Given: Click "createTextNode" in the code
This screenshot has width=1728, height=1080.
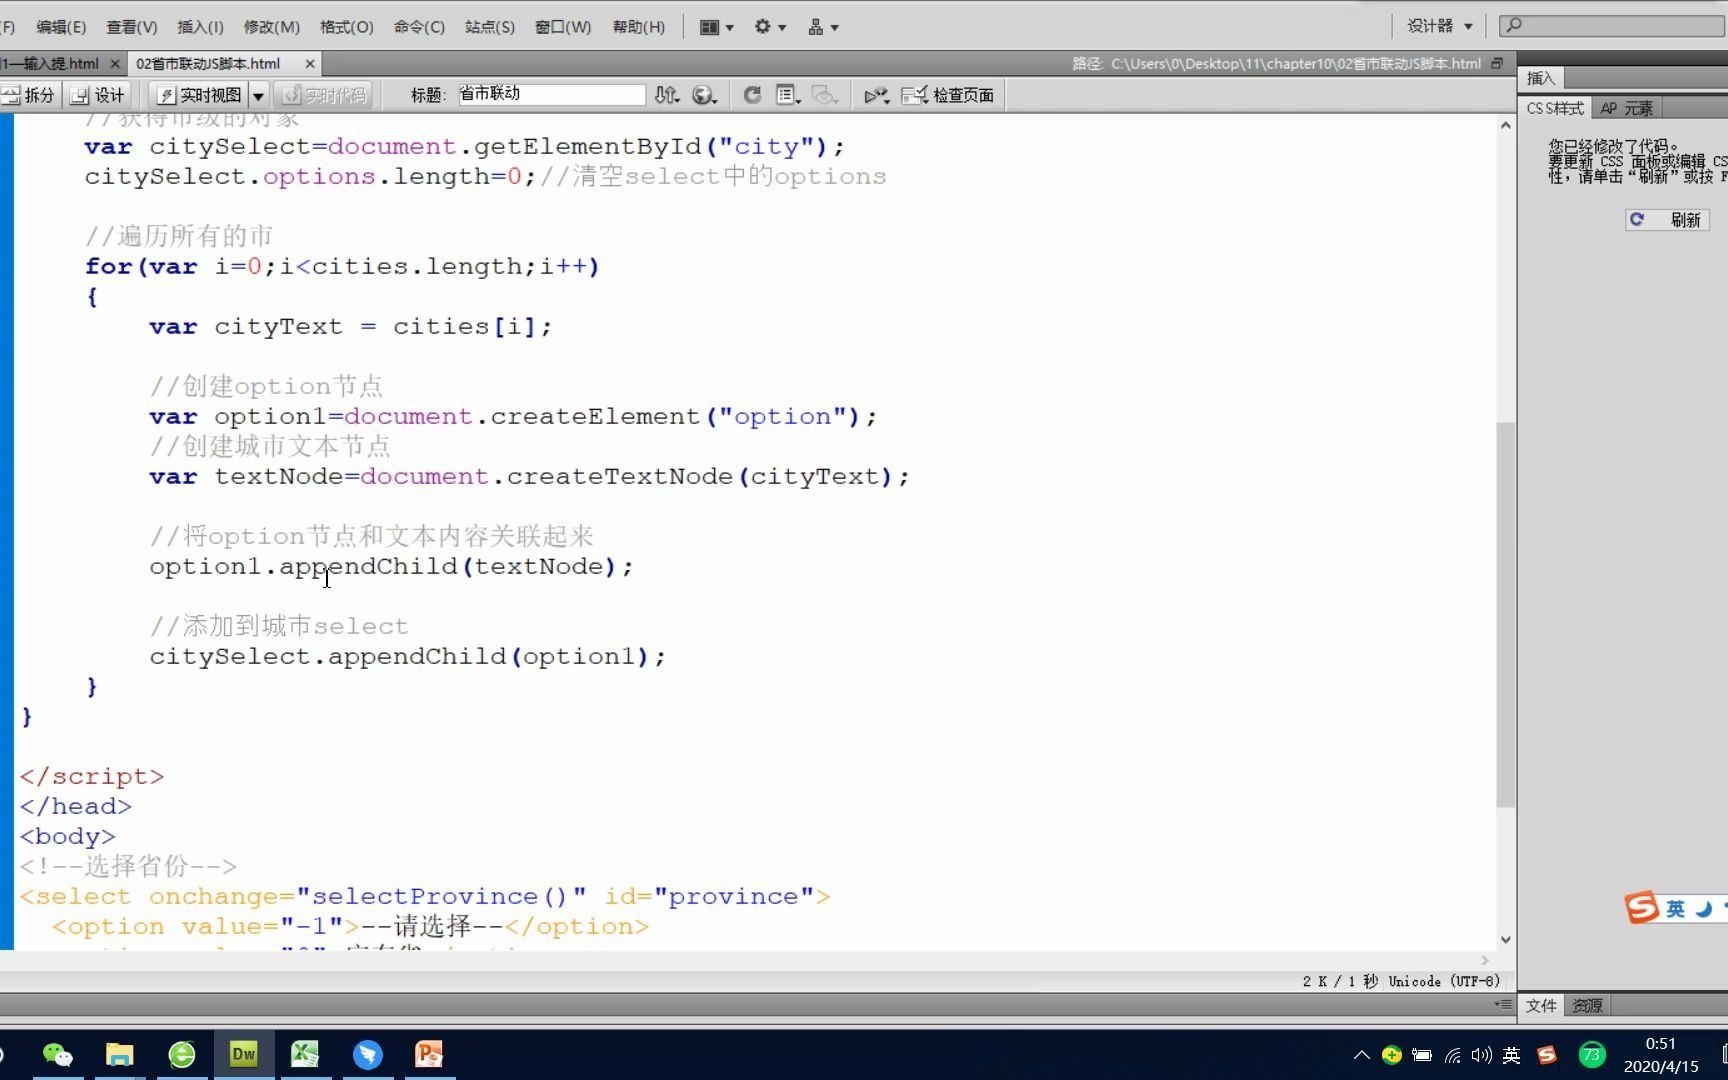Looking at the screenshot, I should click(620, 477).
